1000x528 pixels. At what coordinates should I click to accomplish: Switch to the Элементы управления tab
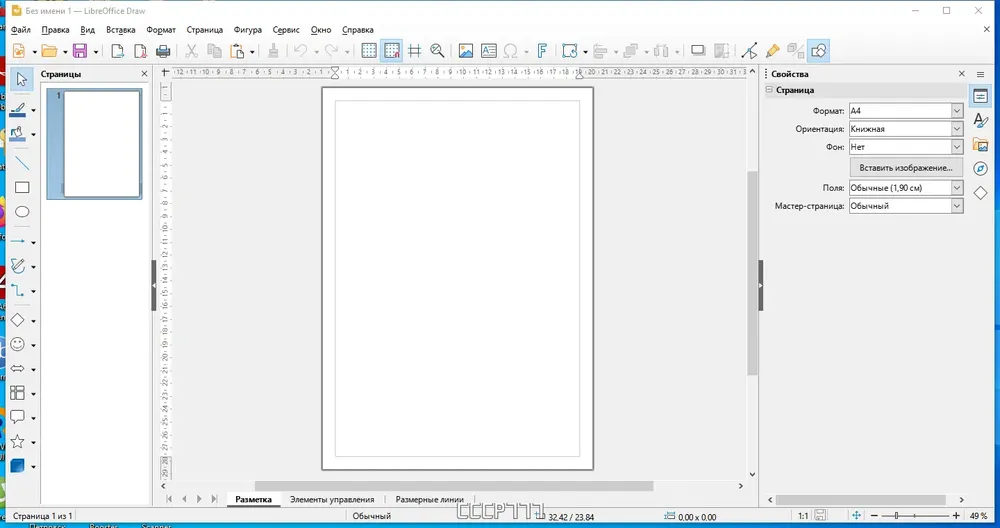coord(332,499)
